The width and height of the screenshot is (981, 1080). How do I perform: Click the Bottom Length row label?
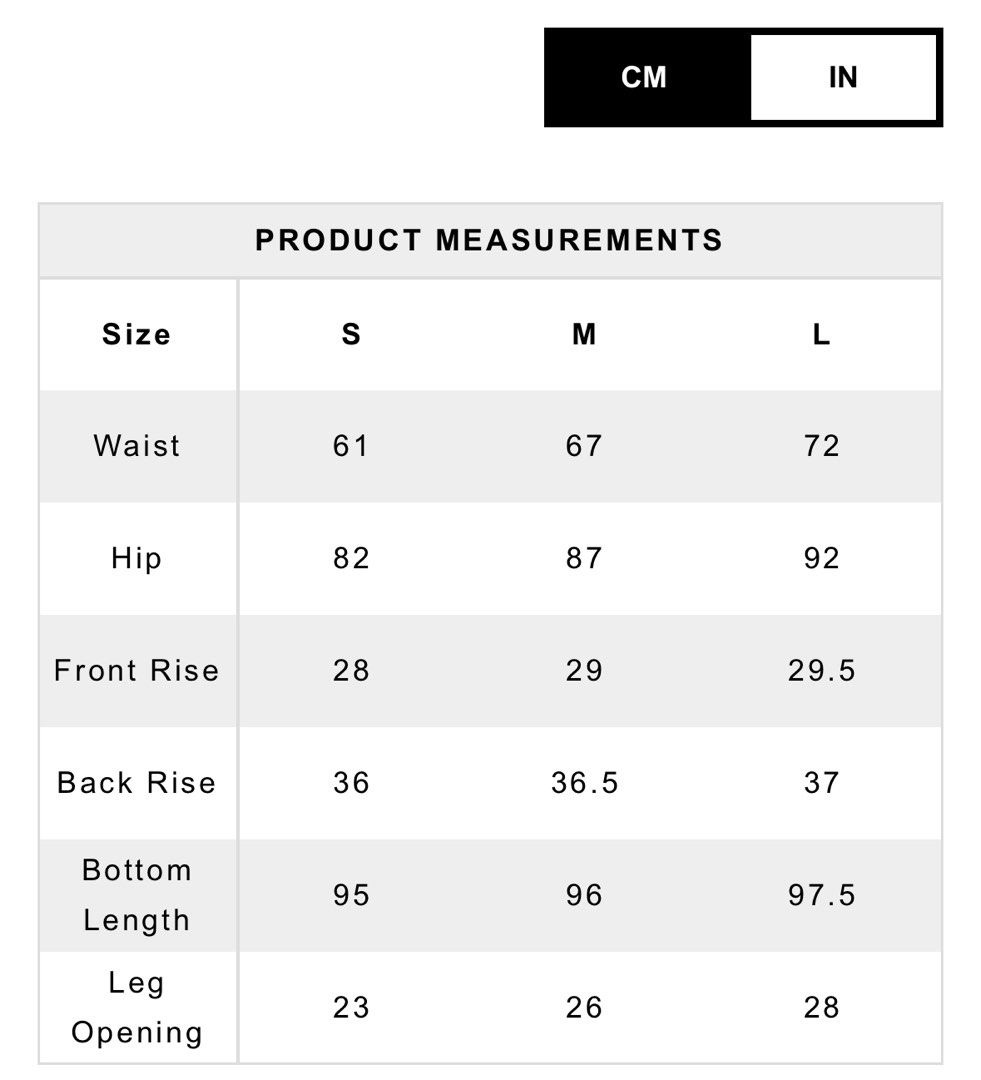[136, 895]
